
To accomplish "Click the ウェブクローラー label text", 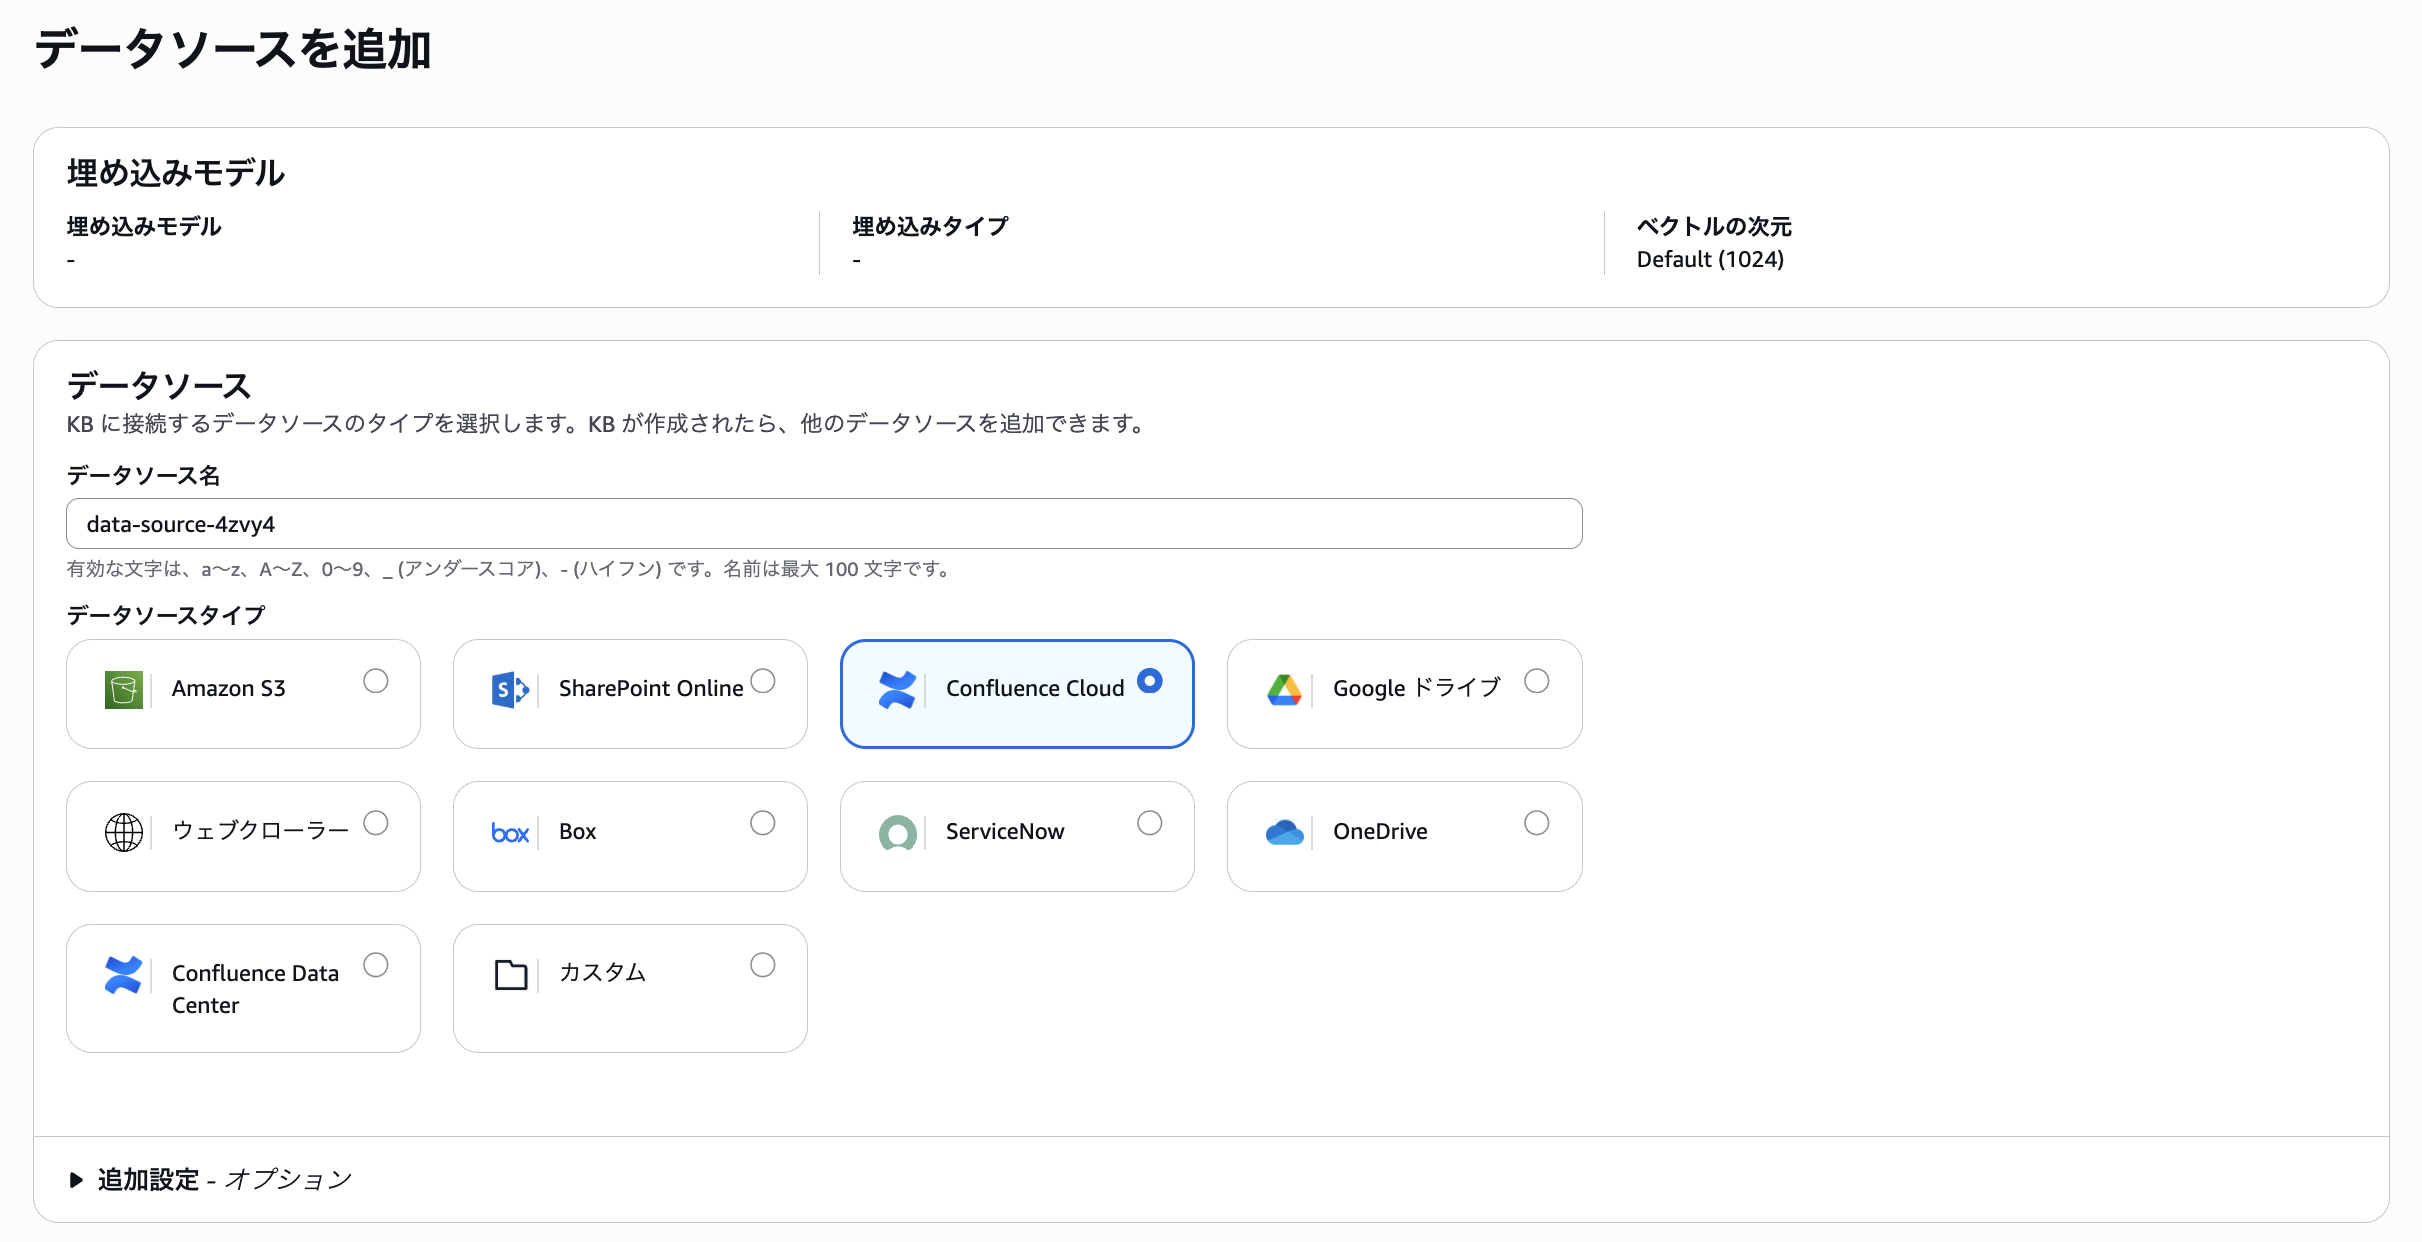I will 260,831.
